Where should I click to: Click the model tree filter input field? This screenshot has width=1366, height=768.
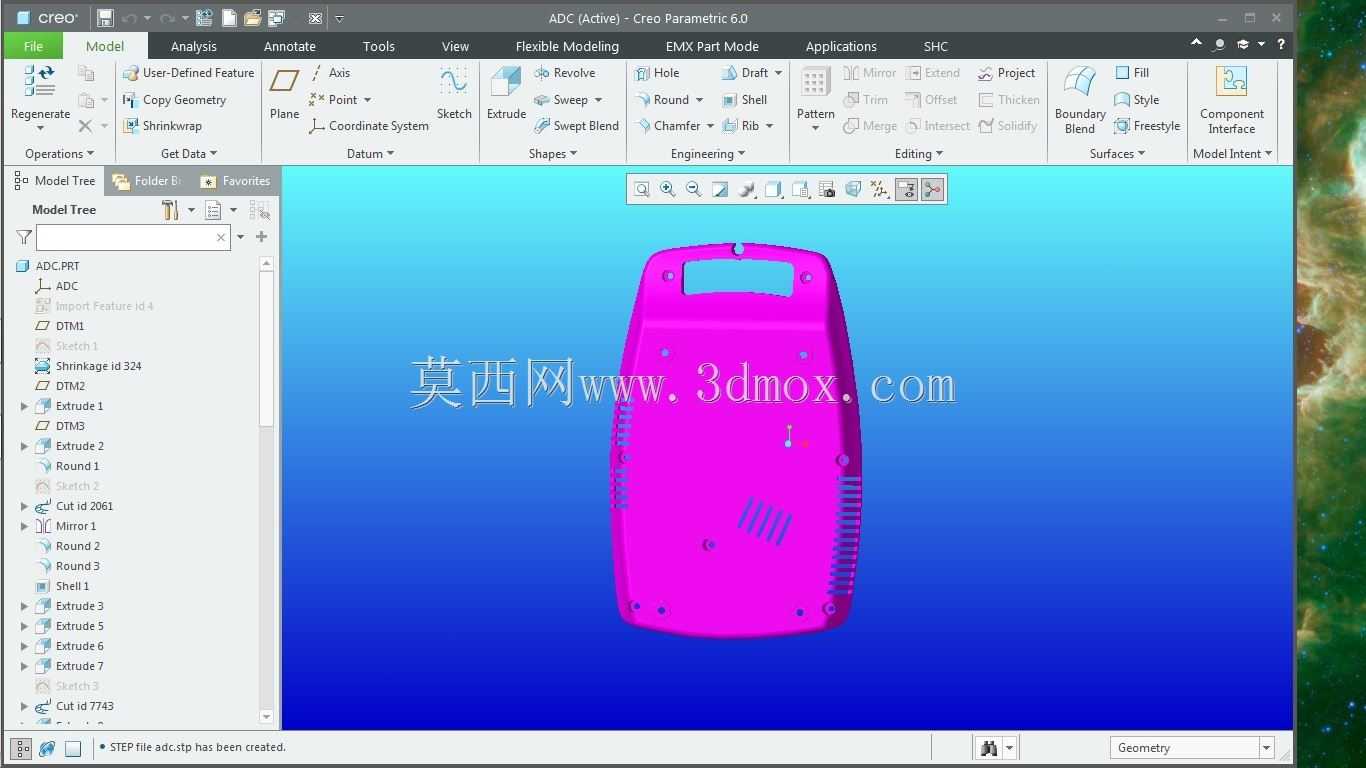coord(133,237)
